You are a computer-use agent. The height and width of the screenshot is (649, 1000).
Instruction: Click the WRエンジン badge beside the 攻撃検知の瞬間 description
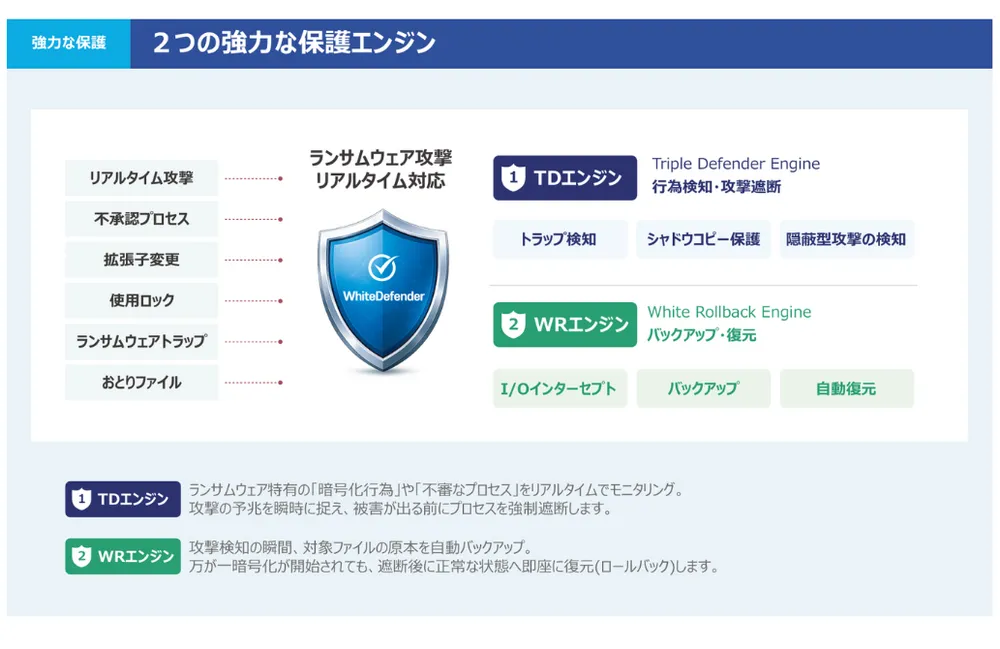(123, 556)
